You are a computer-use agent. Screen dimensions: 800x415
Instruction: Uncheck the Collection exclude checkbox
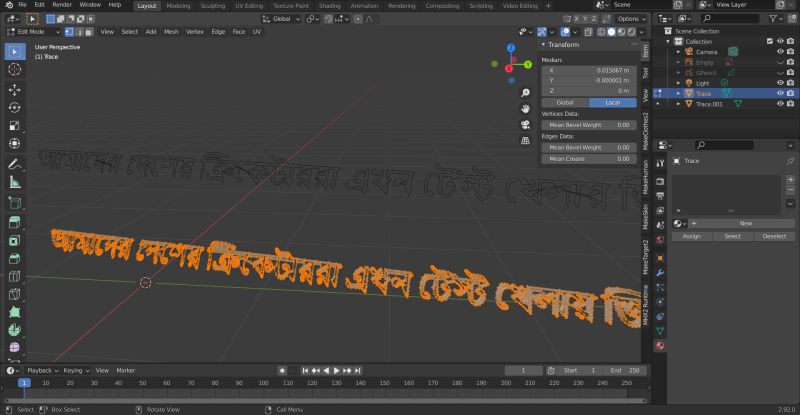[x=770, y=41]
